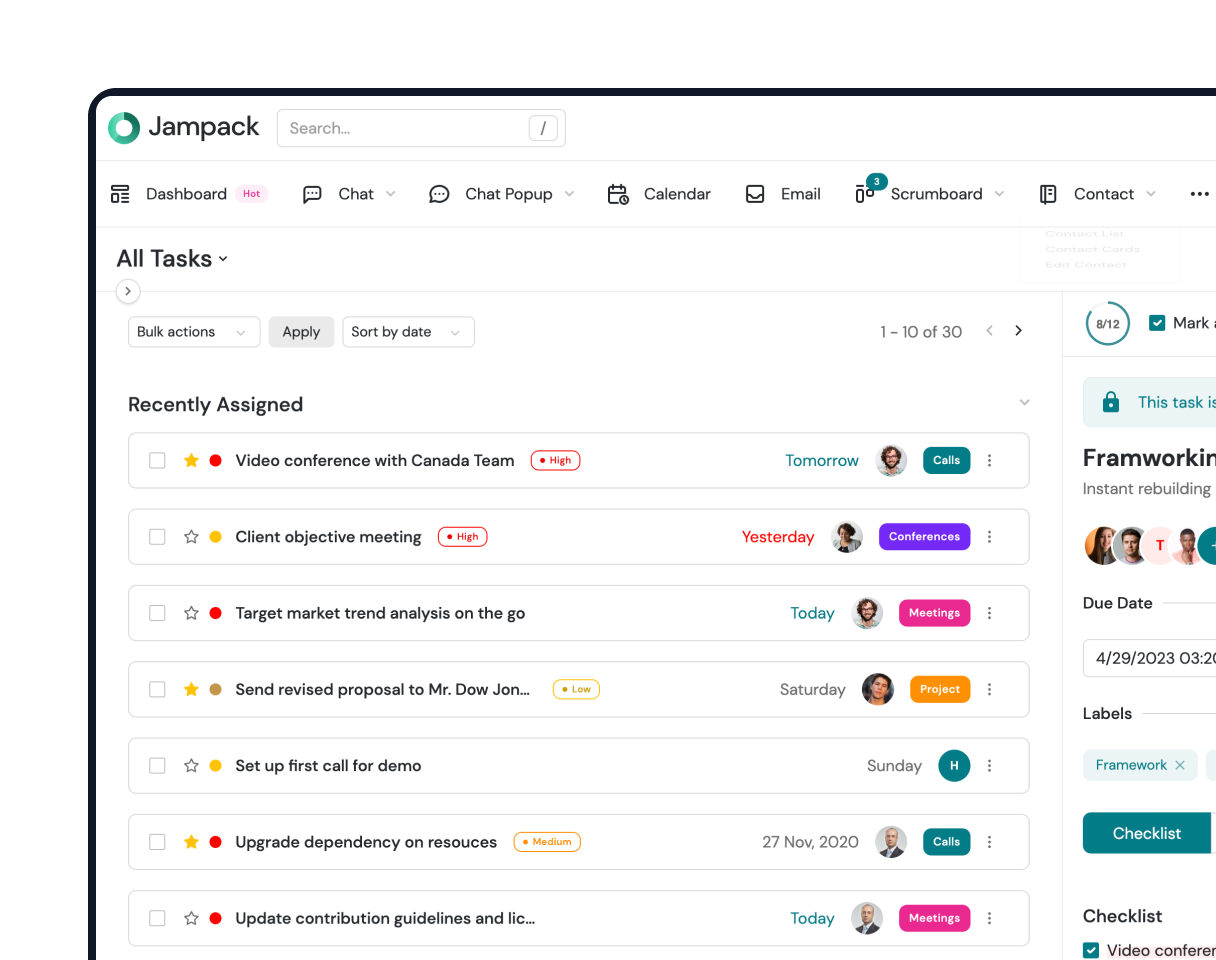Remove the Framework label
This screenshot has height=960, width=1216.
pyautogui.click(x=1180, y=765)
